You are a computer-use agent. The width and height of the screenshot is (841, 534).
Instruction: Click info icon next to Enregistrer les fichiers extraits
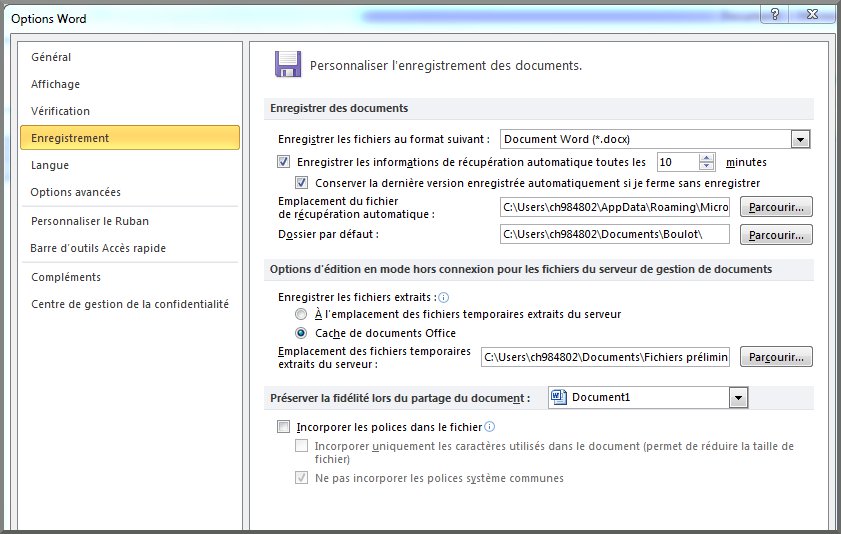[444, 297]
